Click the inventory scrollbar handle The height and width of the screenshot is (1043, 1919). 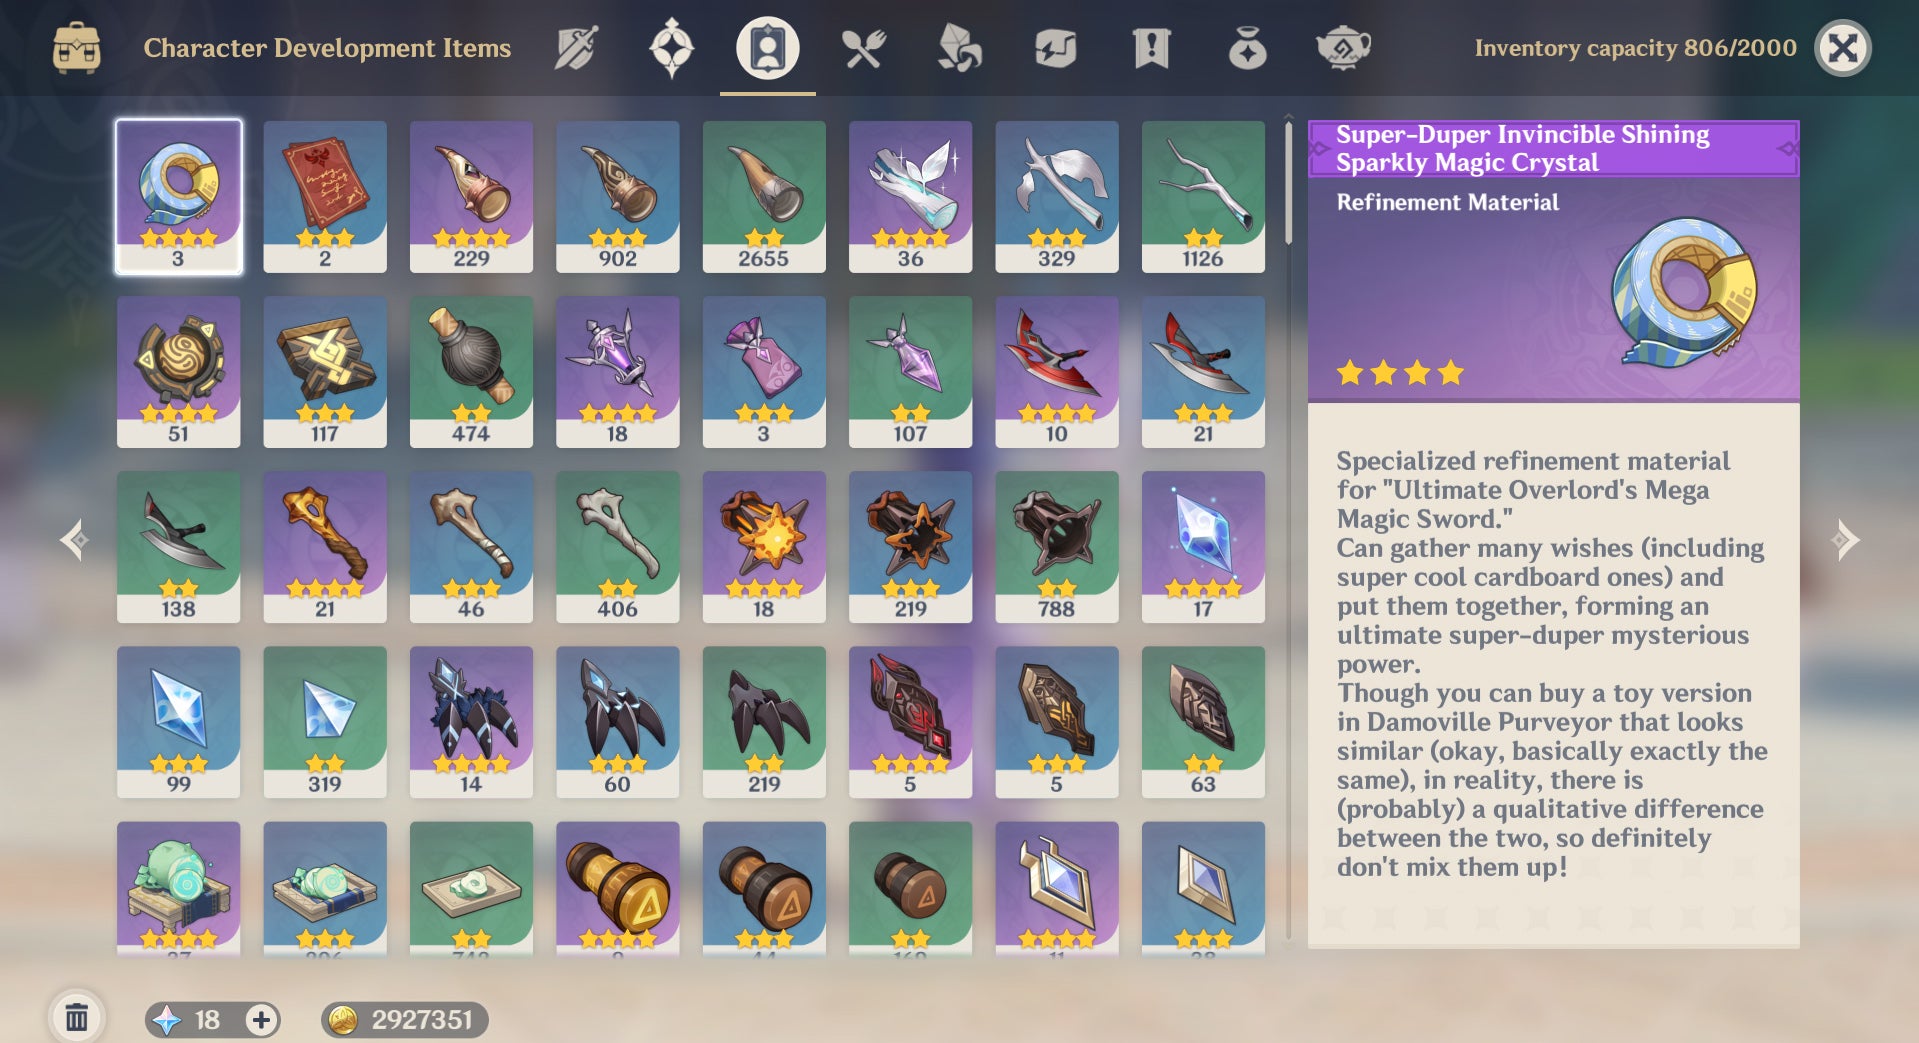(1288, 182)
